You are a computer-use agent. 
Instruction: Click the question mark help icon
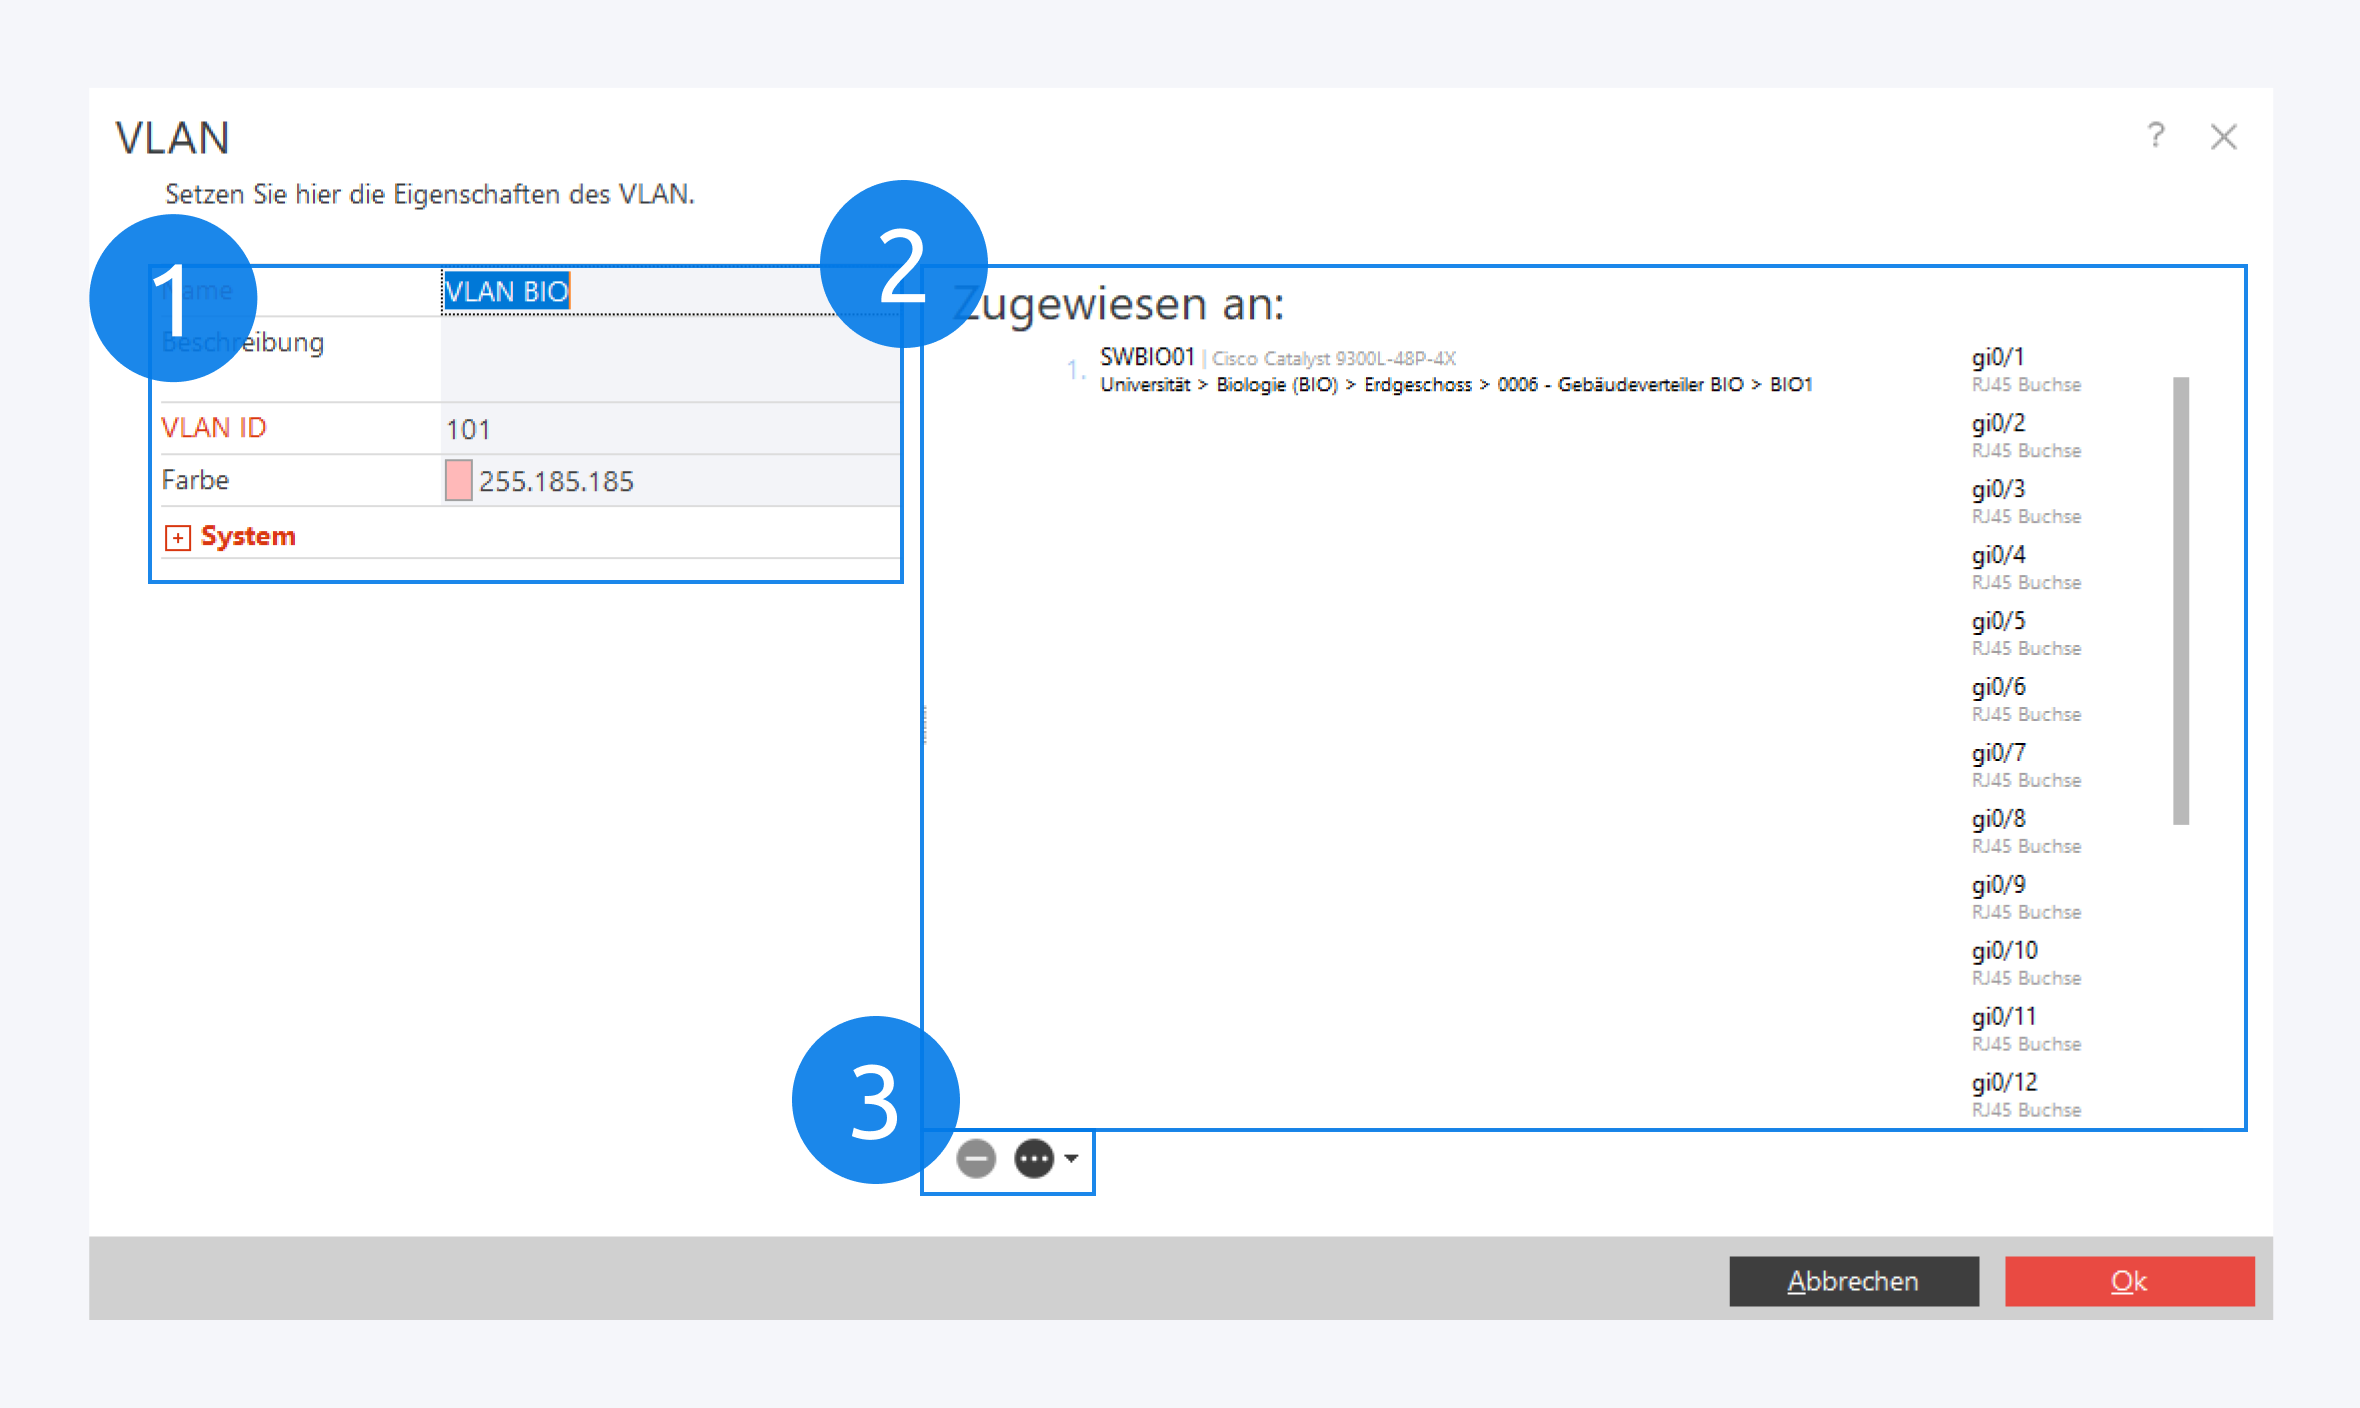pos(2155,135)
